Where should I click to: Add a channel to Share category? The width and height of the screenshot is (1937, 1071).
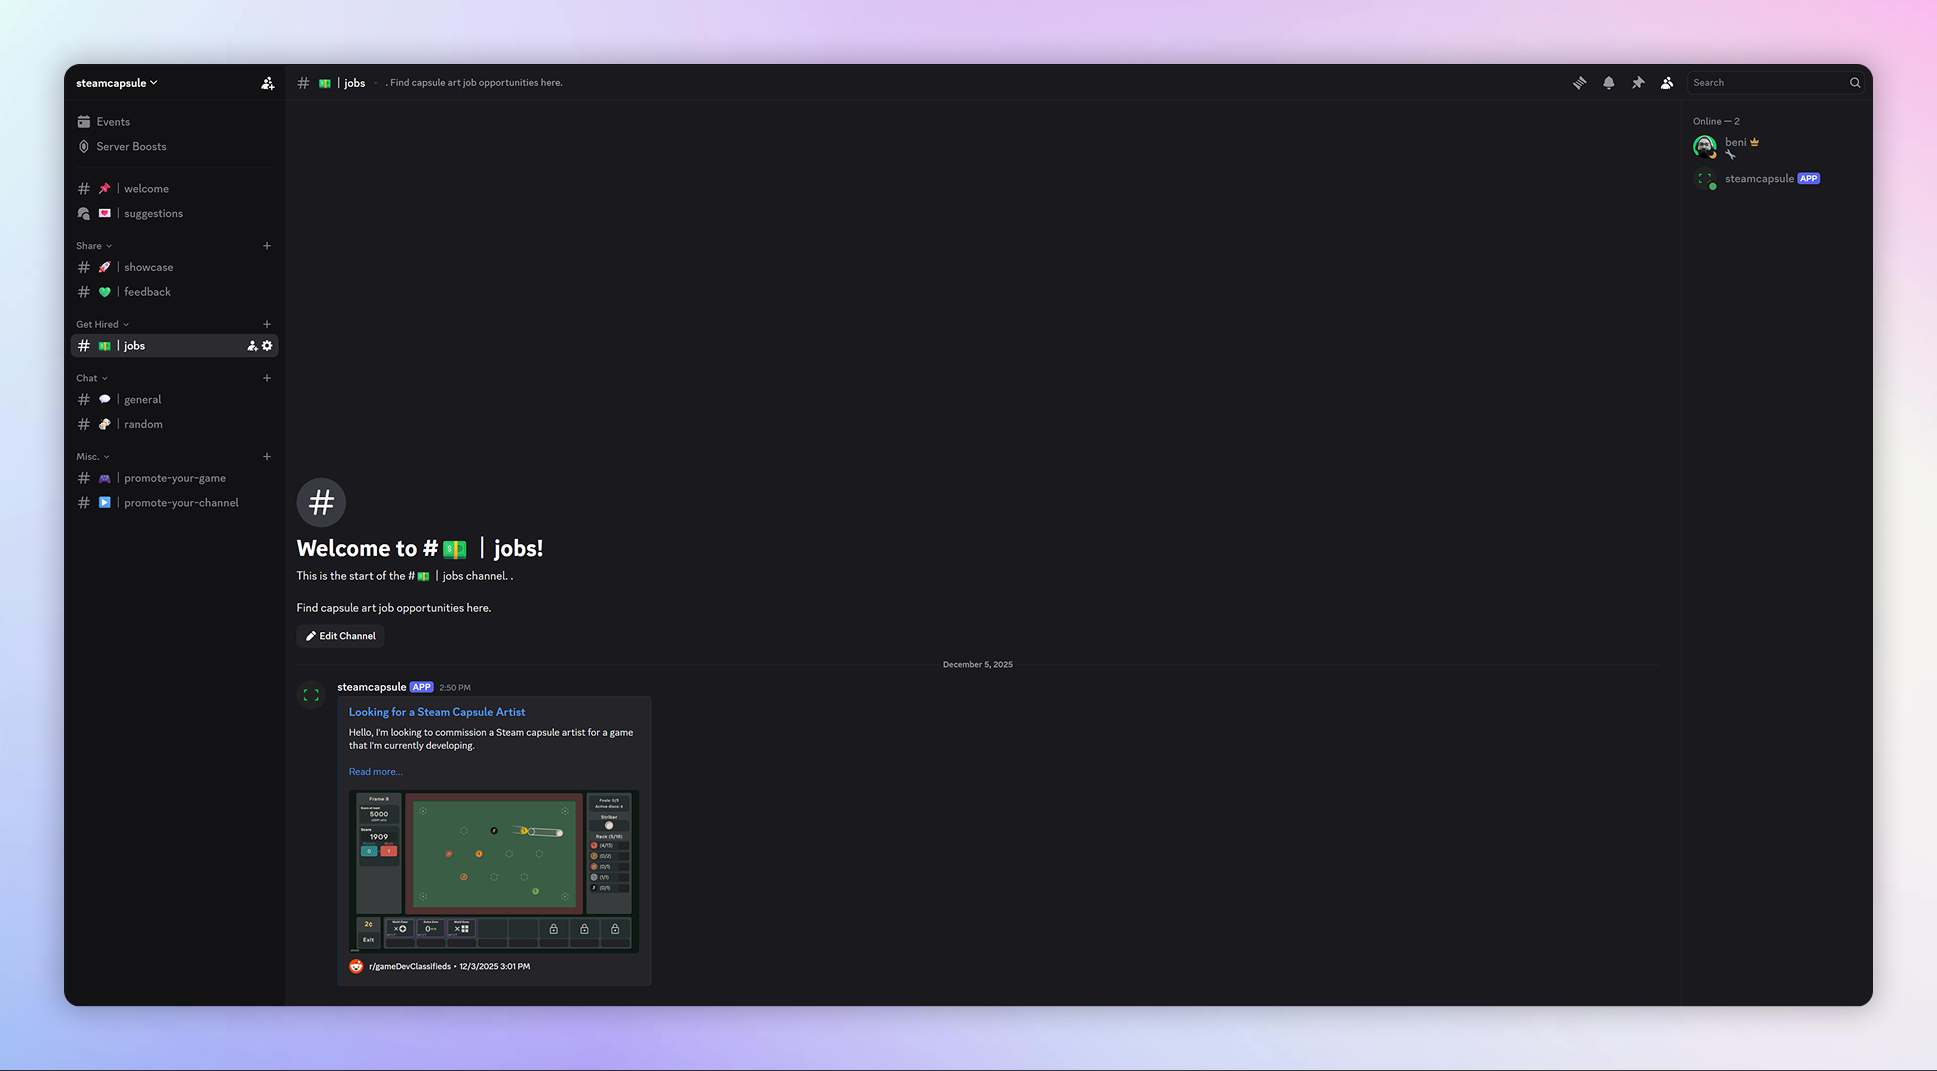click(x=267, y=246)
